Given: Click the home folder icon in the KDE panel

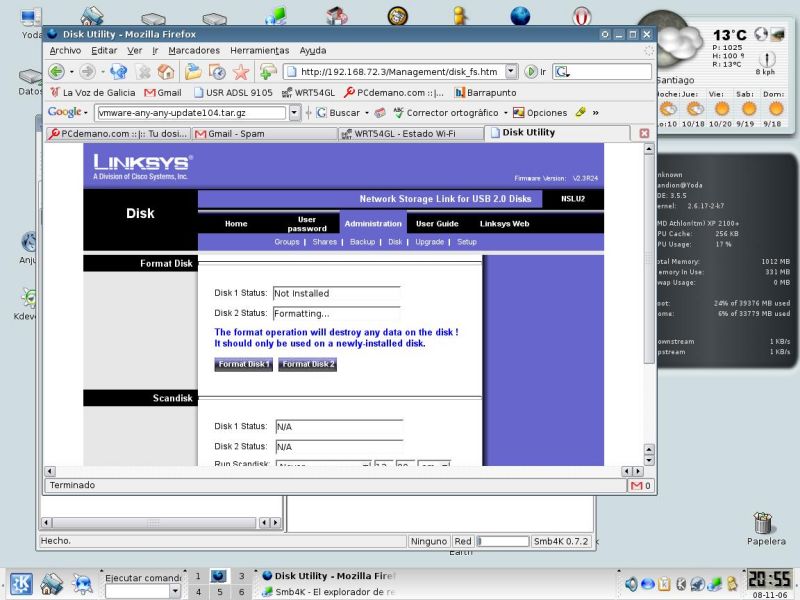Looking at the screenshot, I should tap(51, 584).
